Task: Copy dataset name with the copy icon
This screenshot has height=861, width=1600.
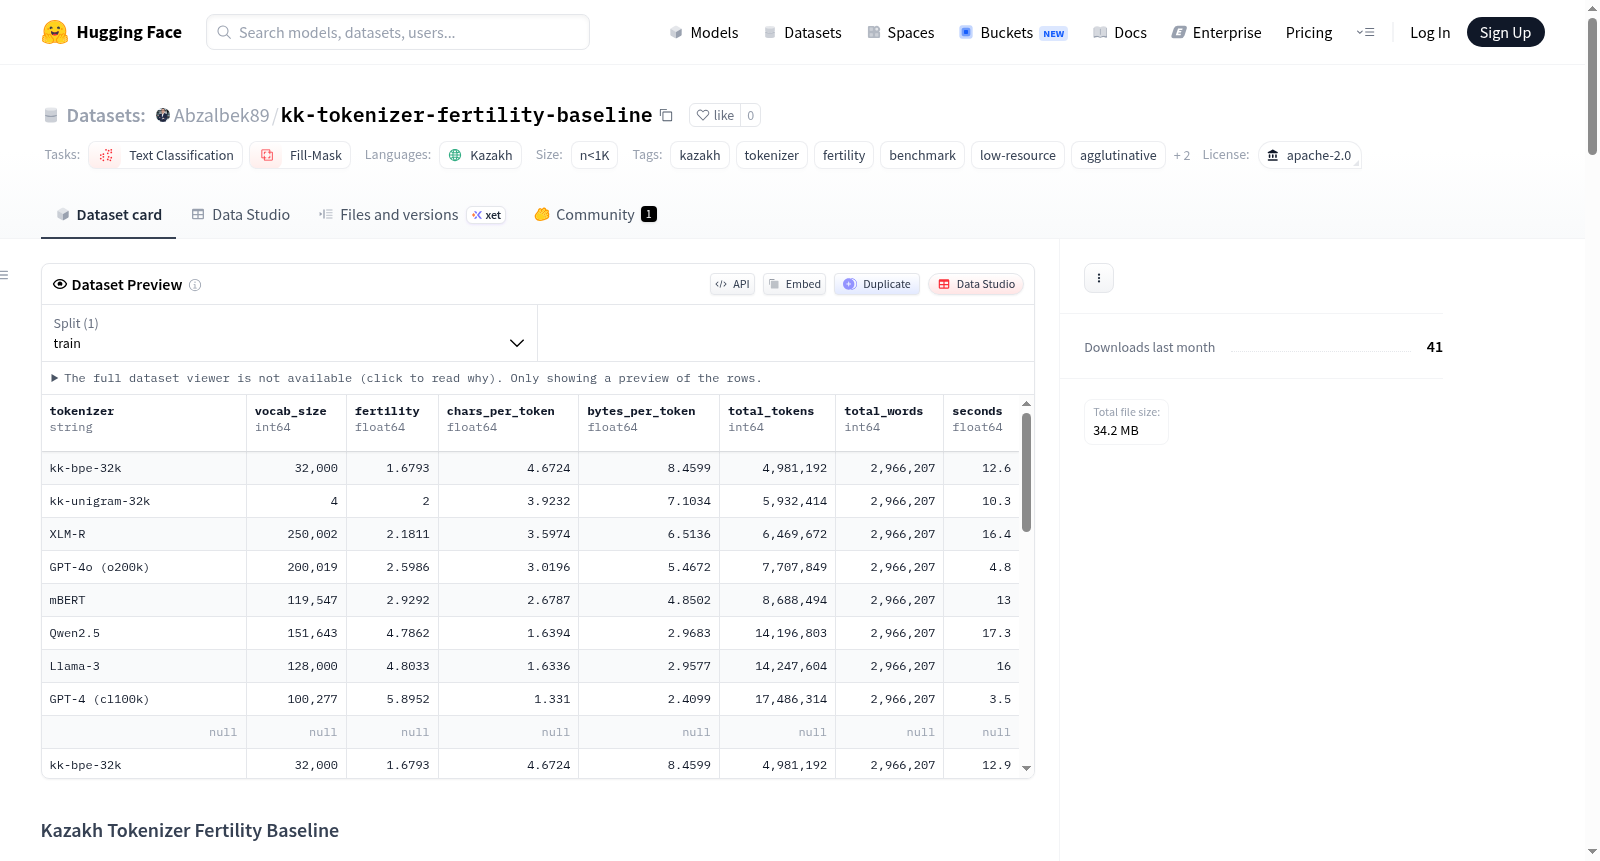Action: pos(666,115)
